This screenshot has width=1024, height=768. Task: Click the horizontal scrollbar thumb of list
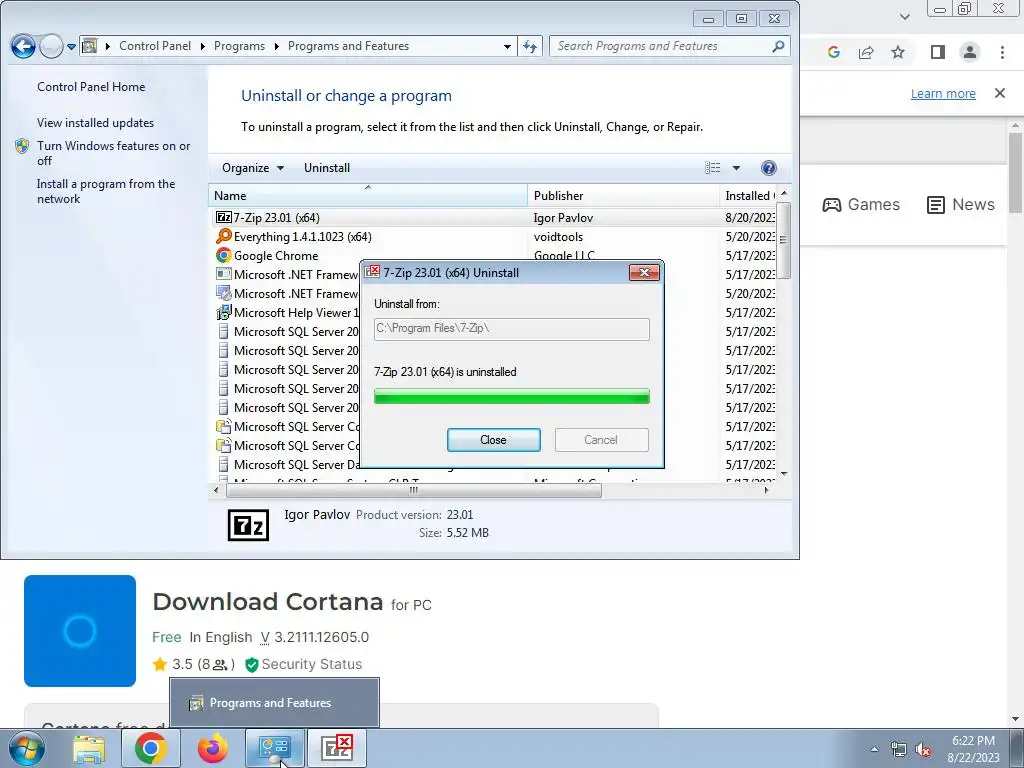pos(413,490)
